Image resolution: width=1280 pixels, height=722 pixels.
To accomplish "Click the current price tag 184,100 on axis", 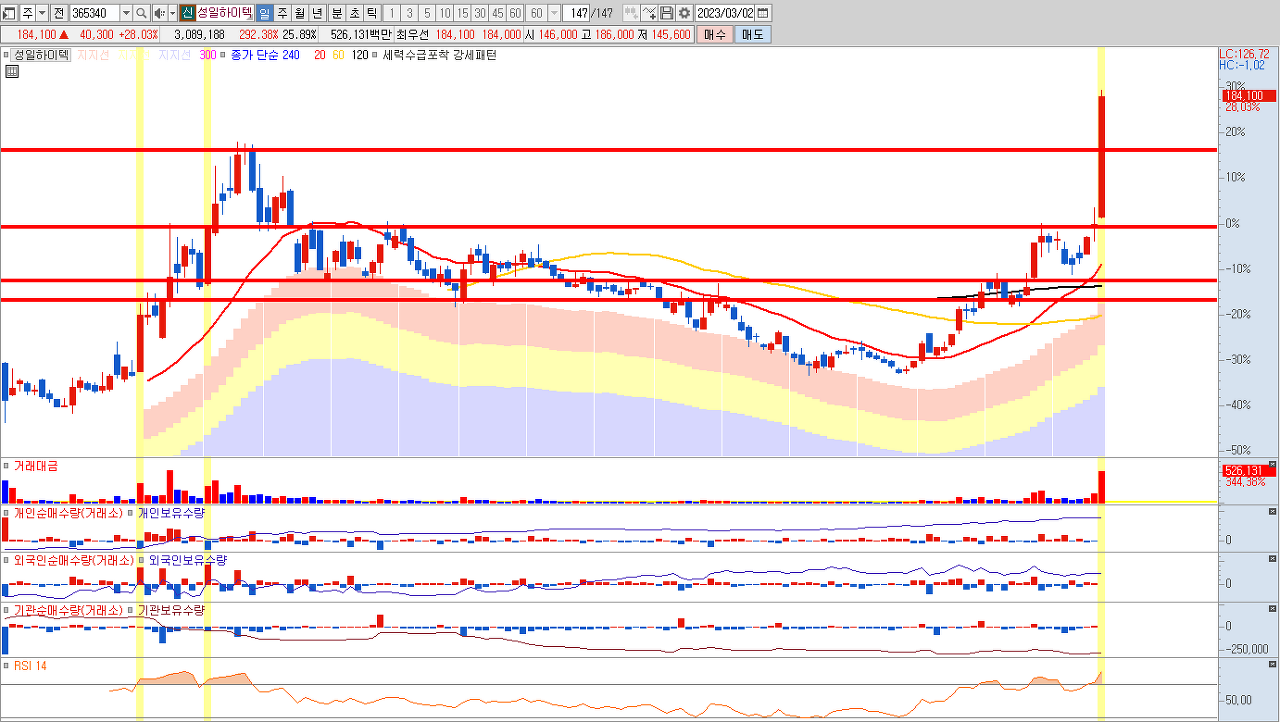I will click(x=1249, y=96).
